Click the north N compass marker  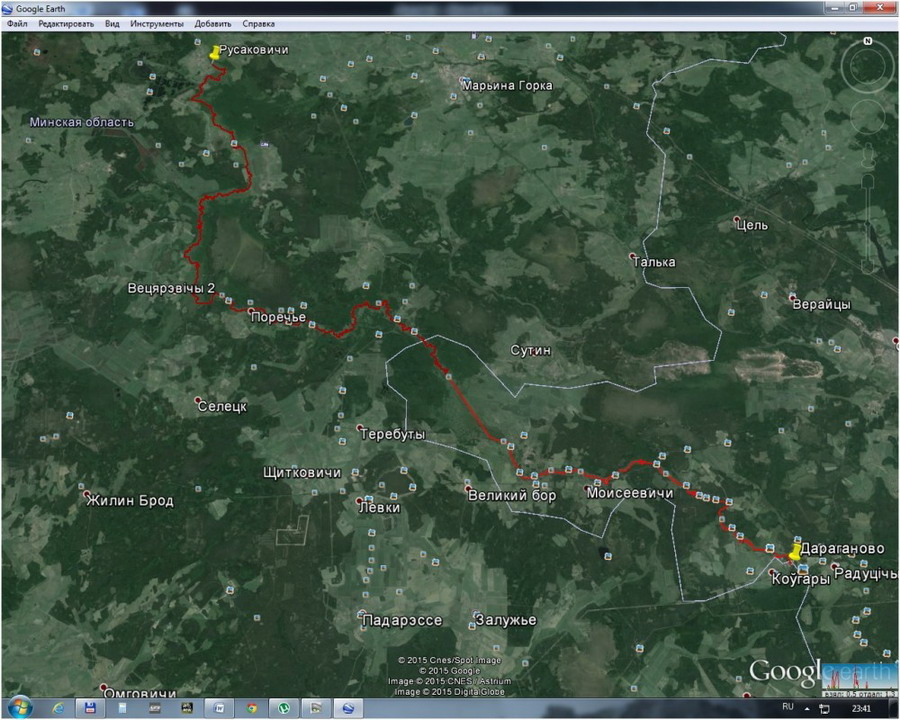[x=869, y=42]
